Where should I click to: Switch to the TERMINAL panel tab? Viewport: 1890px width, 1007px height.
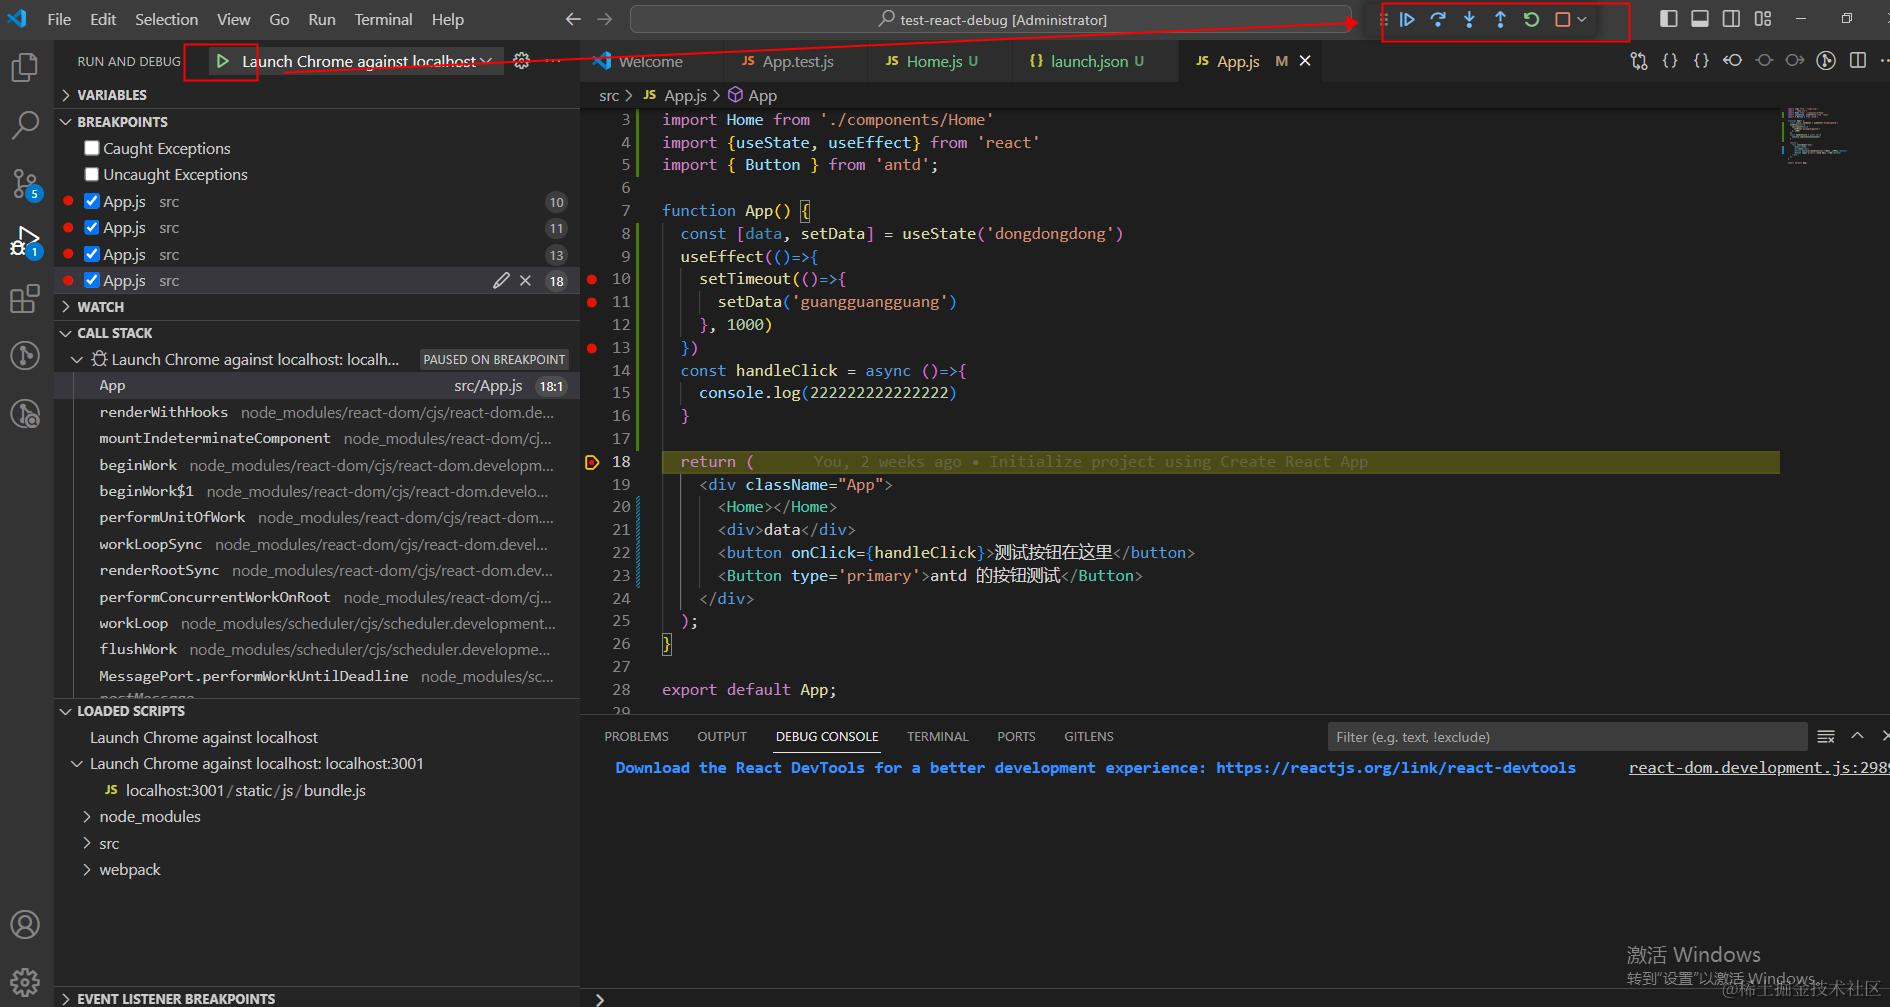[938, 736]
